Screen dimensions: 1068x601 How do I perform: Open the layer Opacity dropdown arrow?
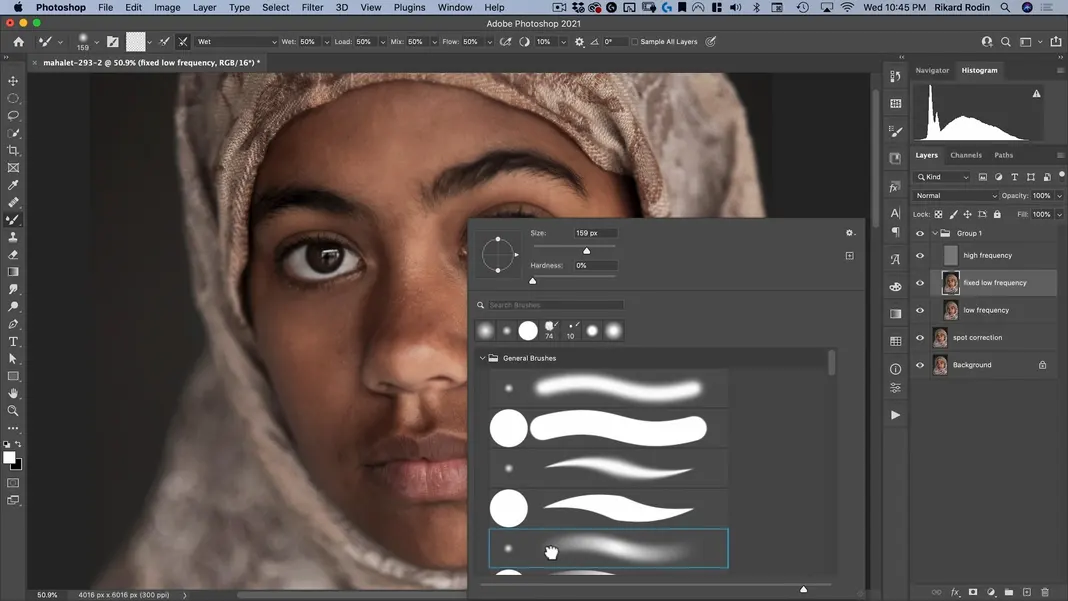(x=1059, y=196)
